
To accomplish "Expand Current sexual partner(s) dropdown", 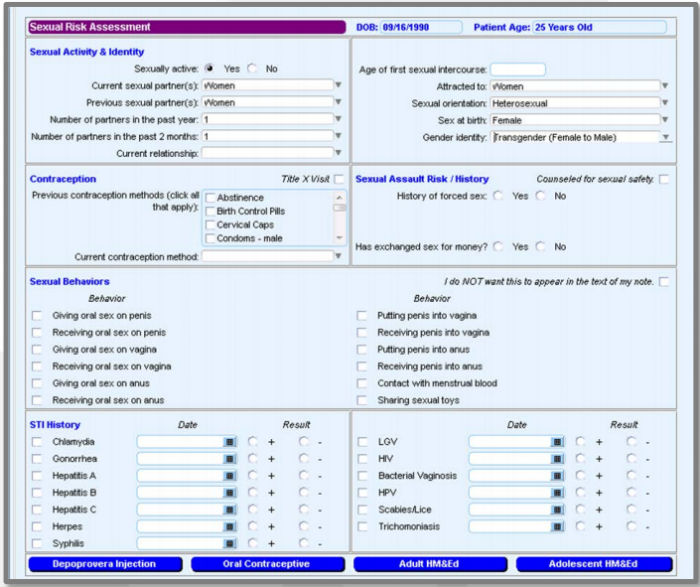I will click(x=338, y=85).
